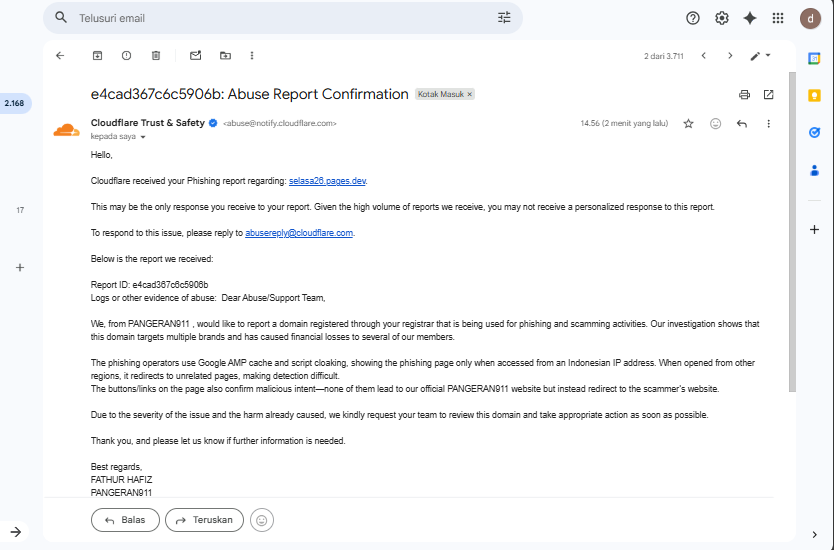This screenshot has width=834, height=550.
Task: Open email in new window
Action: point(768,95)
